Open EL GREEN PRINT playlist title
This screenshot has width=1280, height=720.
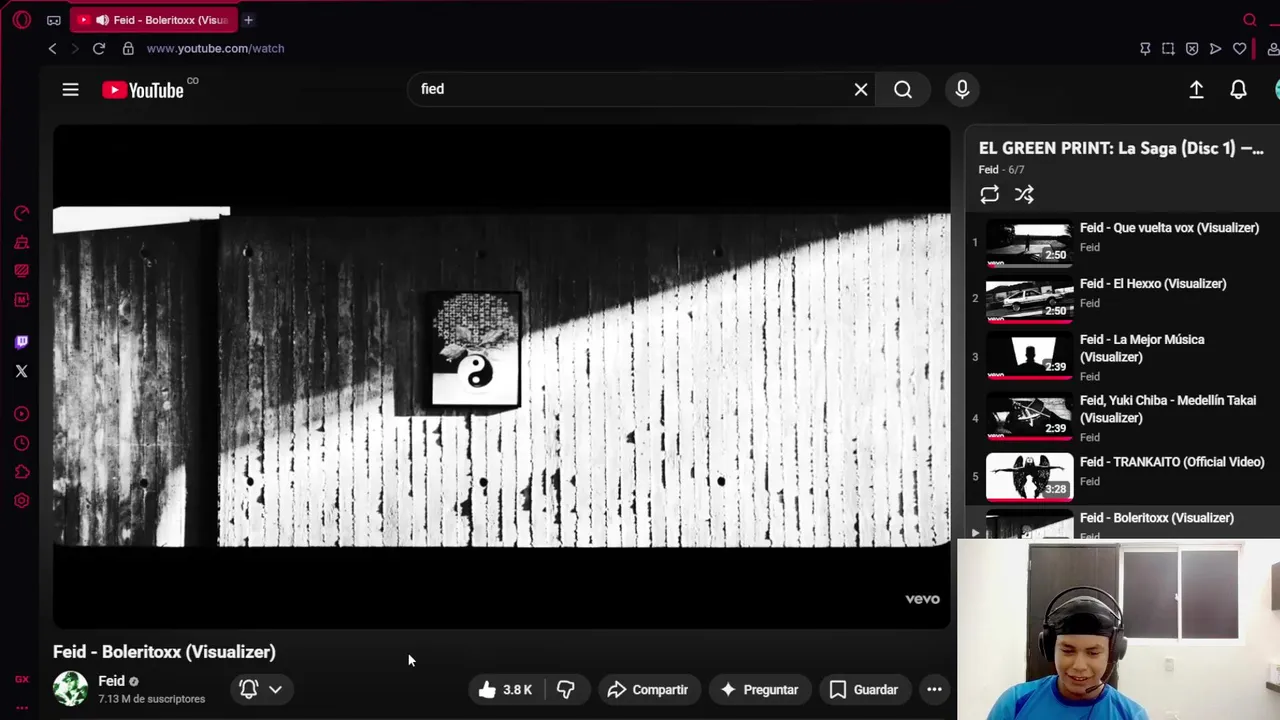[1121, 148]
